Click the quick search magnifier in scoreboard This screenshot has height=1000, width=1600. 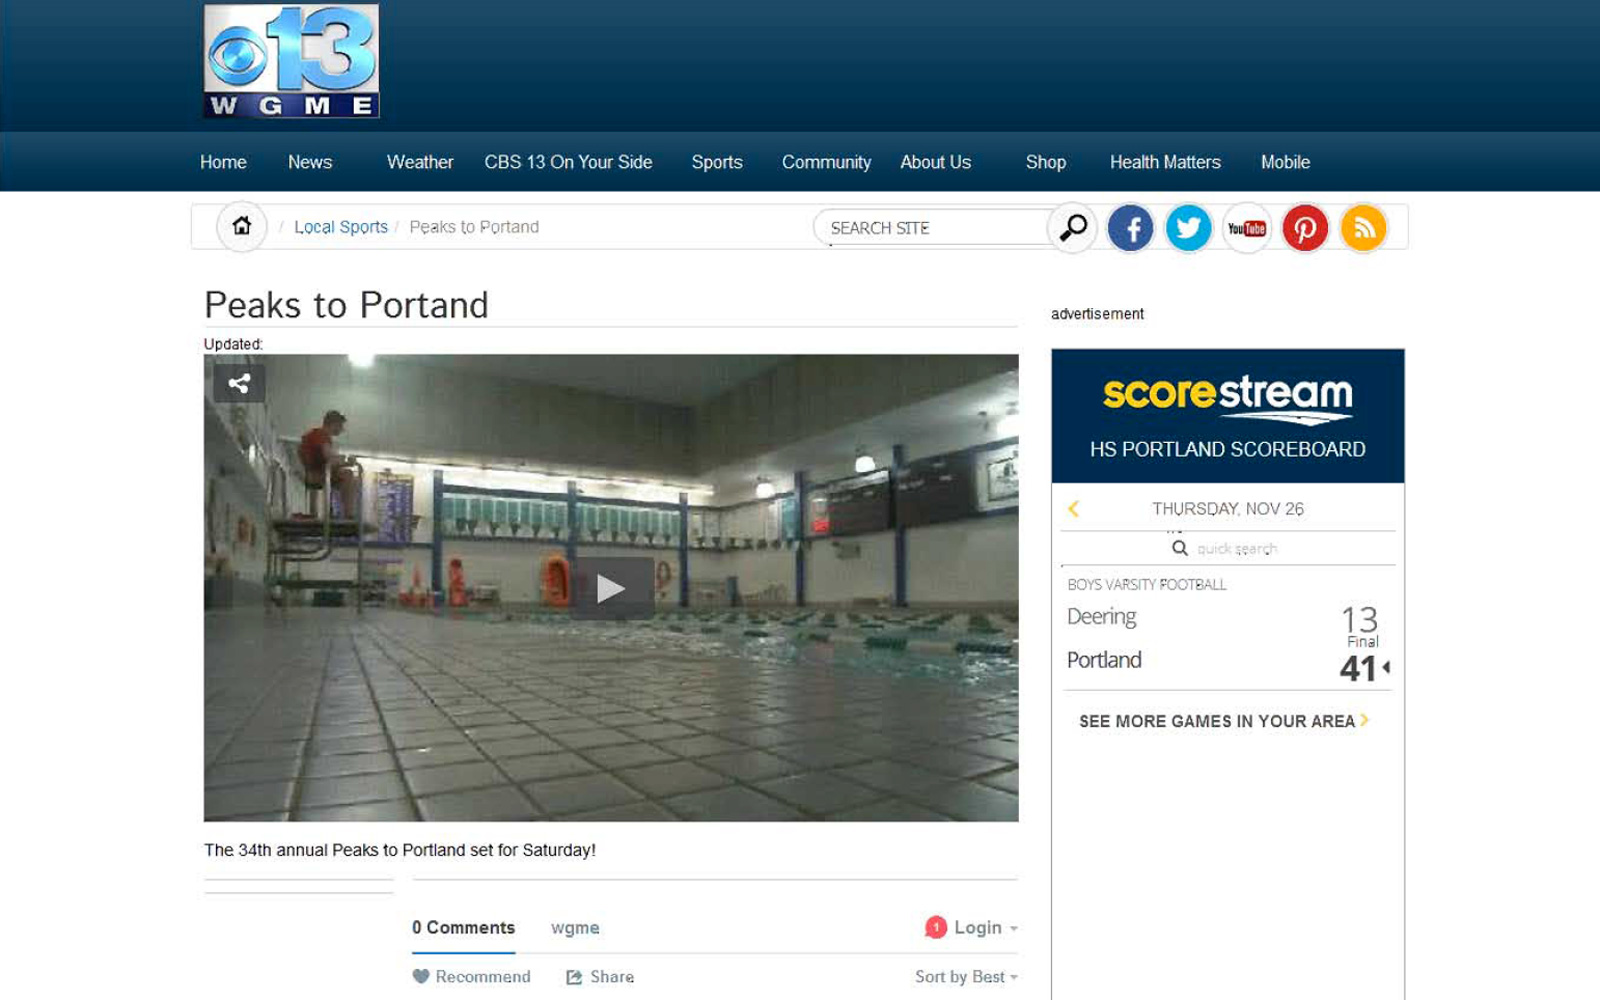tap(1181, 548)
